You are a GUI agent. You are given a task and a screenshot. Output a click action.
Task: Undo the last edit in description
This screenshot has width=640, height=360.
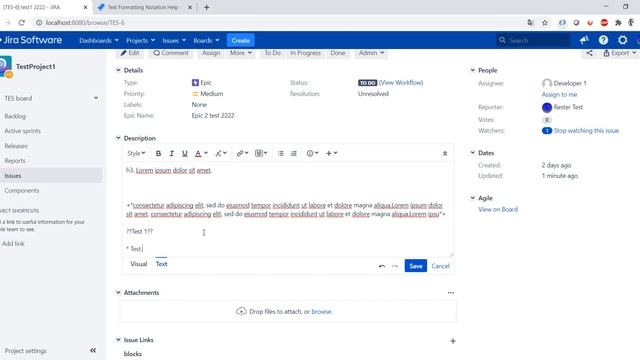coord(382,266)
